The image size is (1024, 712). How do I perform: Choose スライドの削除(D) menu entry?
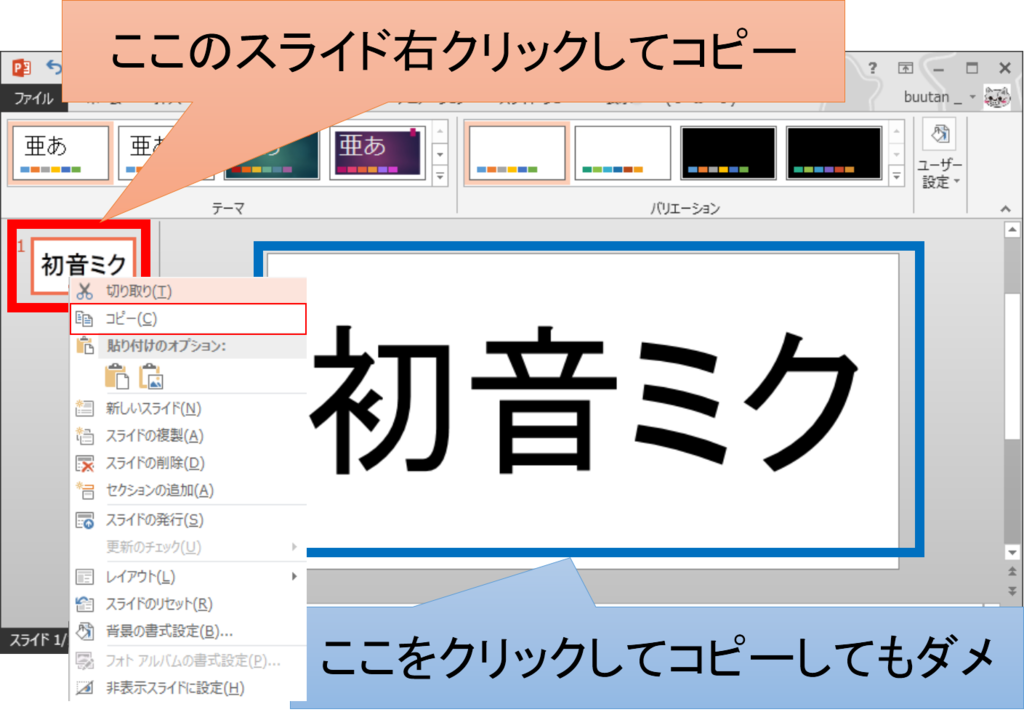tap(187, 463)
